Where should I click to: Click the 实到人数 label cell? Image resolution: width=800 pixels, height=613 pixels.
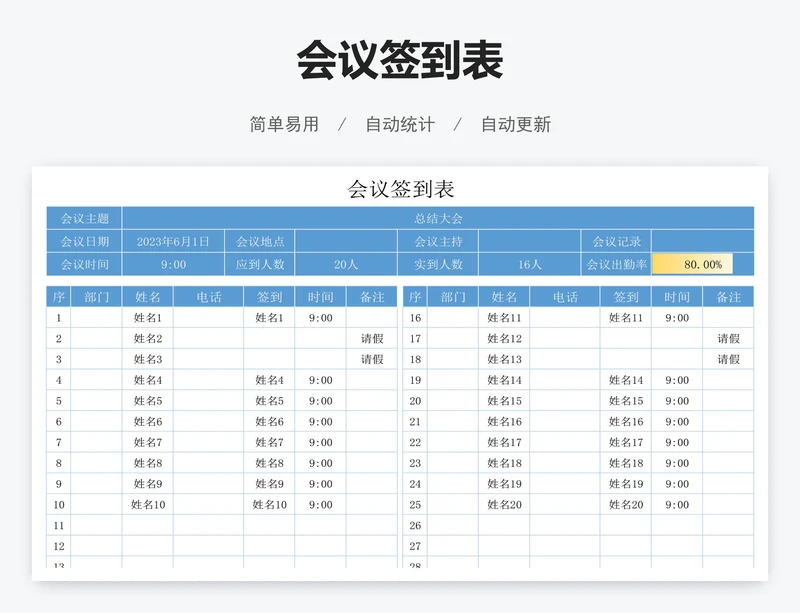click(x=438, y=264)
